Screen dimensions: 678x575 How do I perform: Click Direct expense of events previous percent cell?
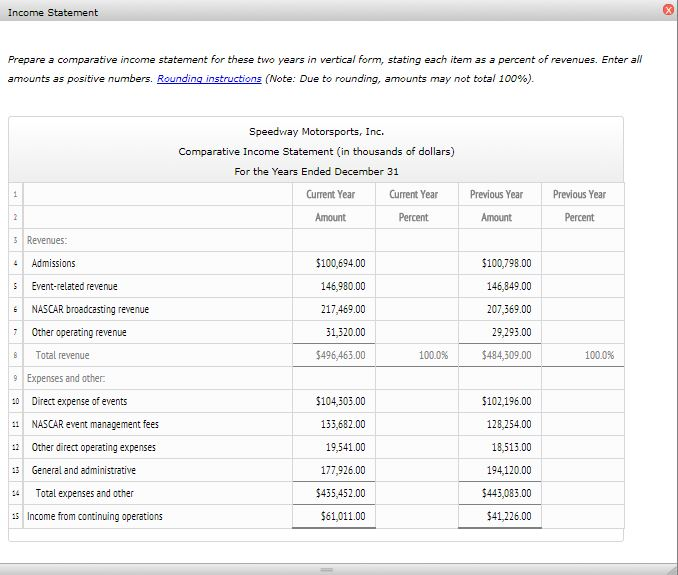coord(582,401)
